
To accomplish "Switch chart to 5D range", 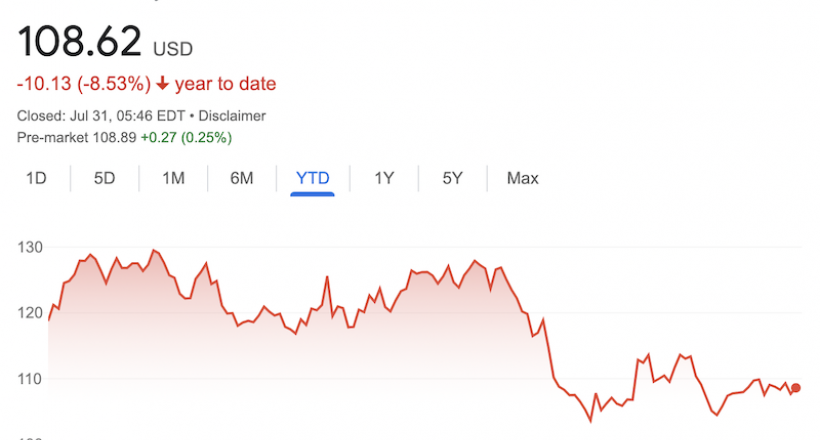I will pos(104,178).
